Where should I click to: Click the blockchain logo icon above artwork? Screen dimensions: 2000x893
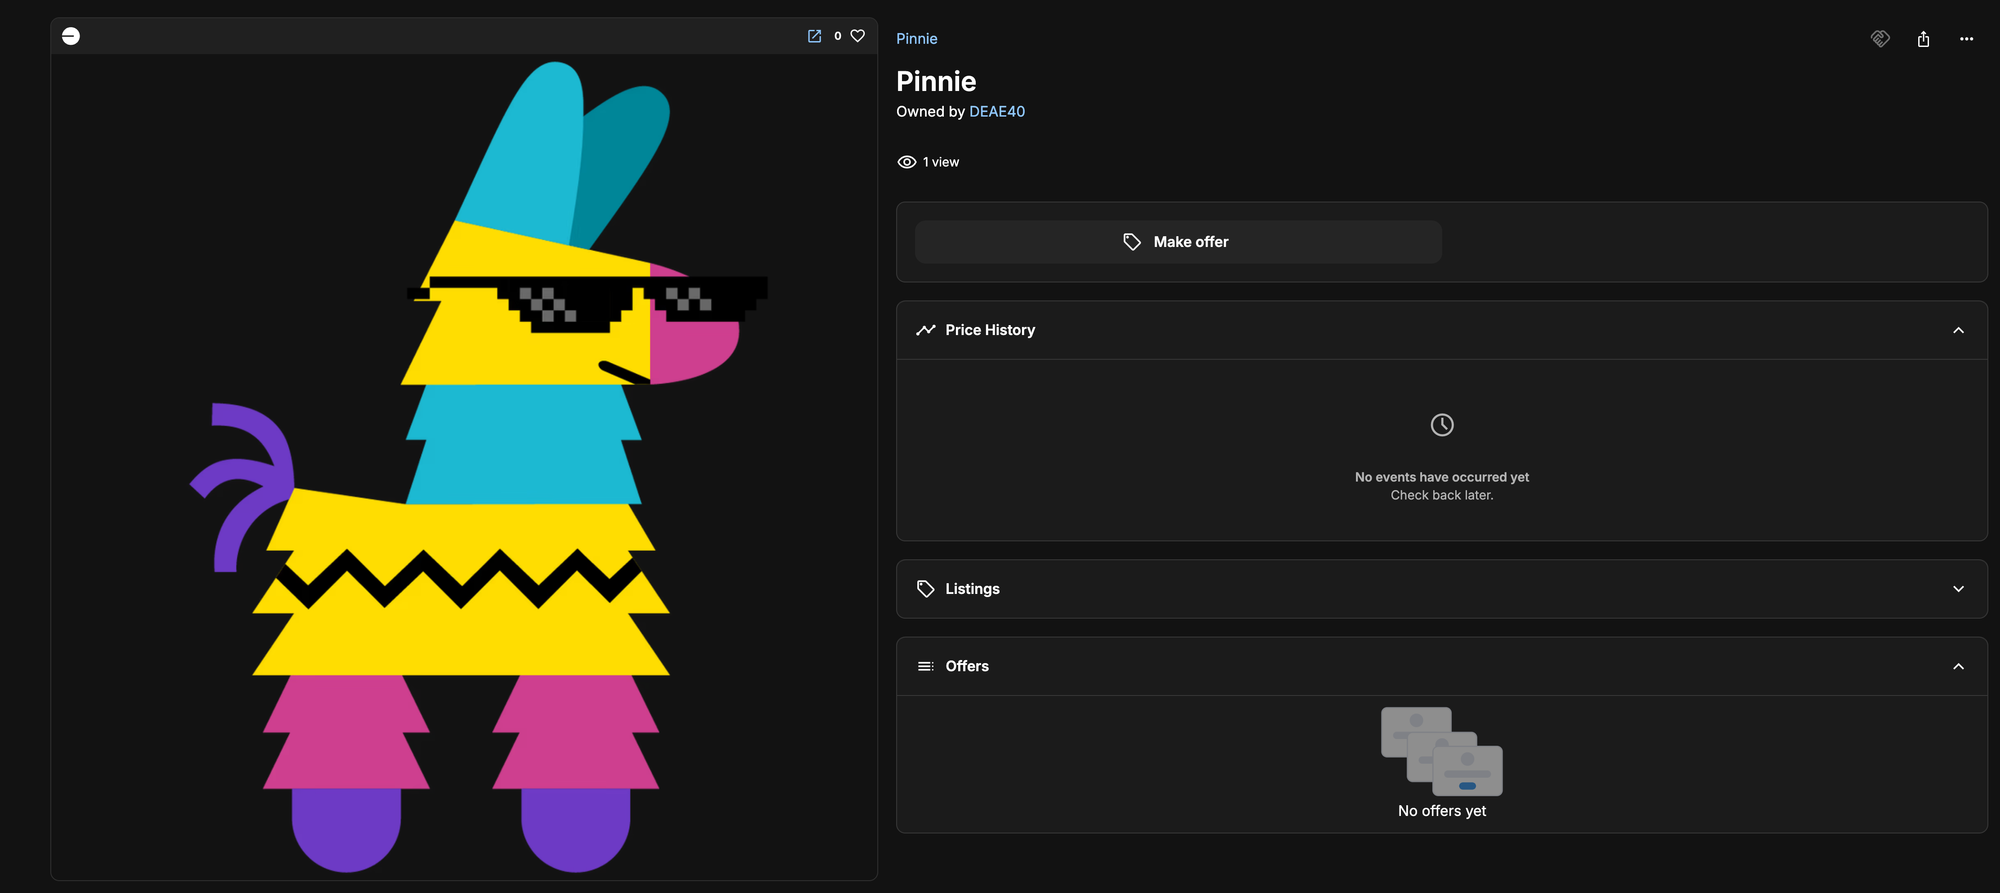pyautogui.click(x=71, y=36)
